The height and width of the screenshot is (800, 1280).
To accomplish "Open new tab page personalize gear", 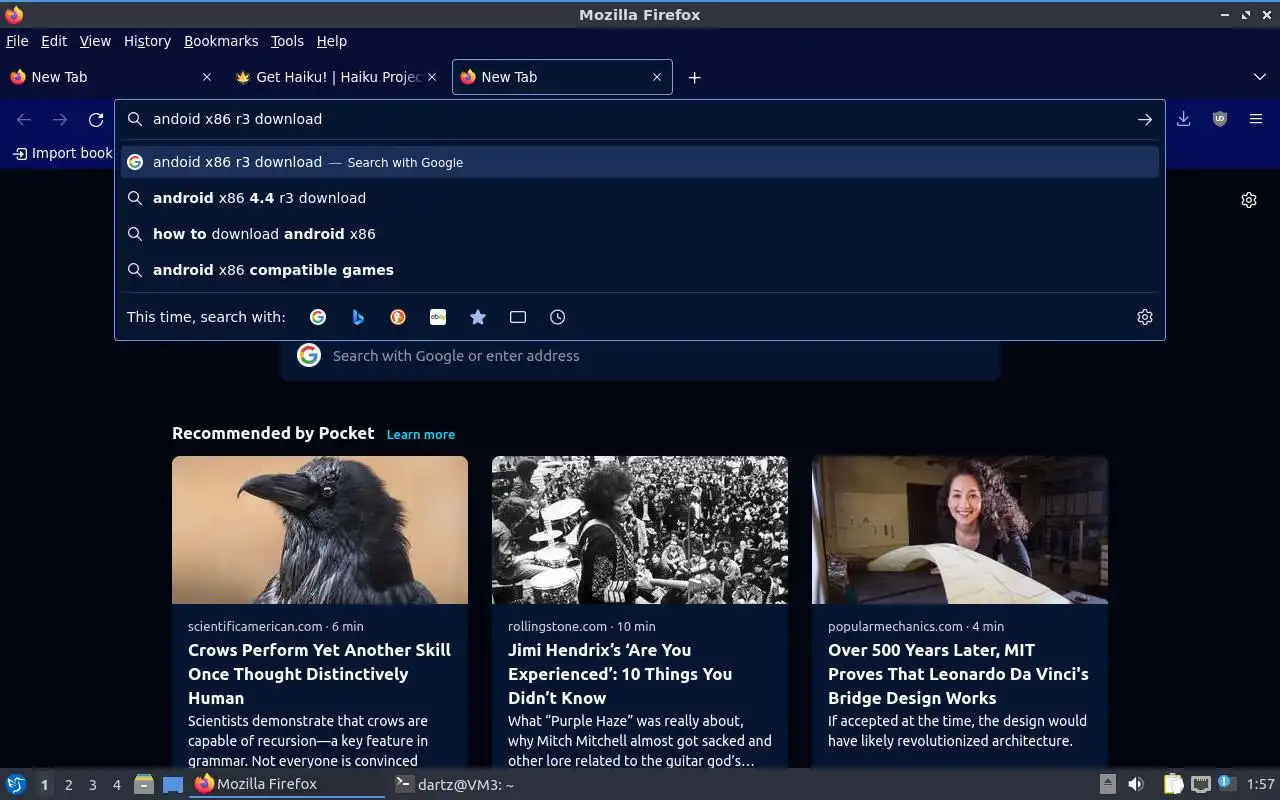I will (x=1249, y=200).
